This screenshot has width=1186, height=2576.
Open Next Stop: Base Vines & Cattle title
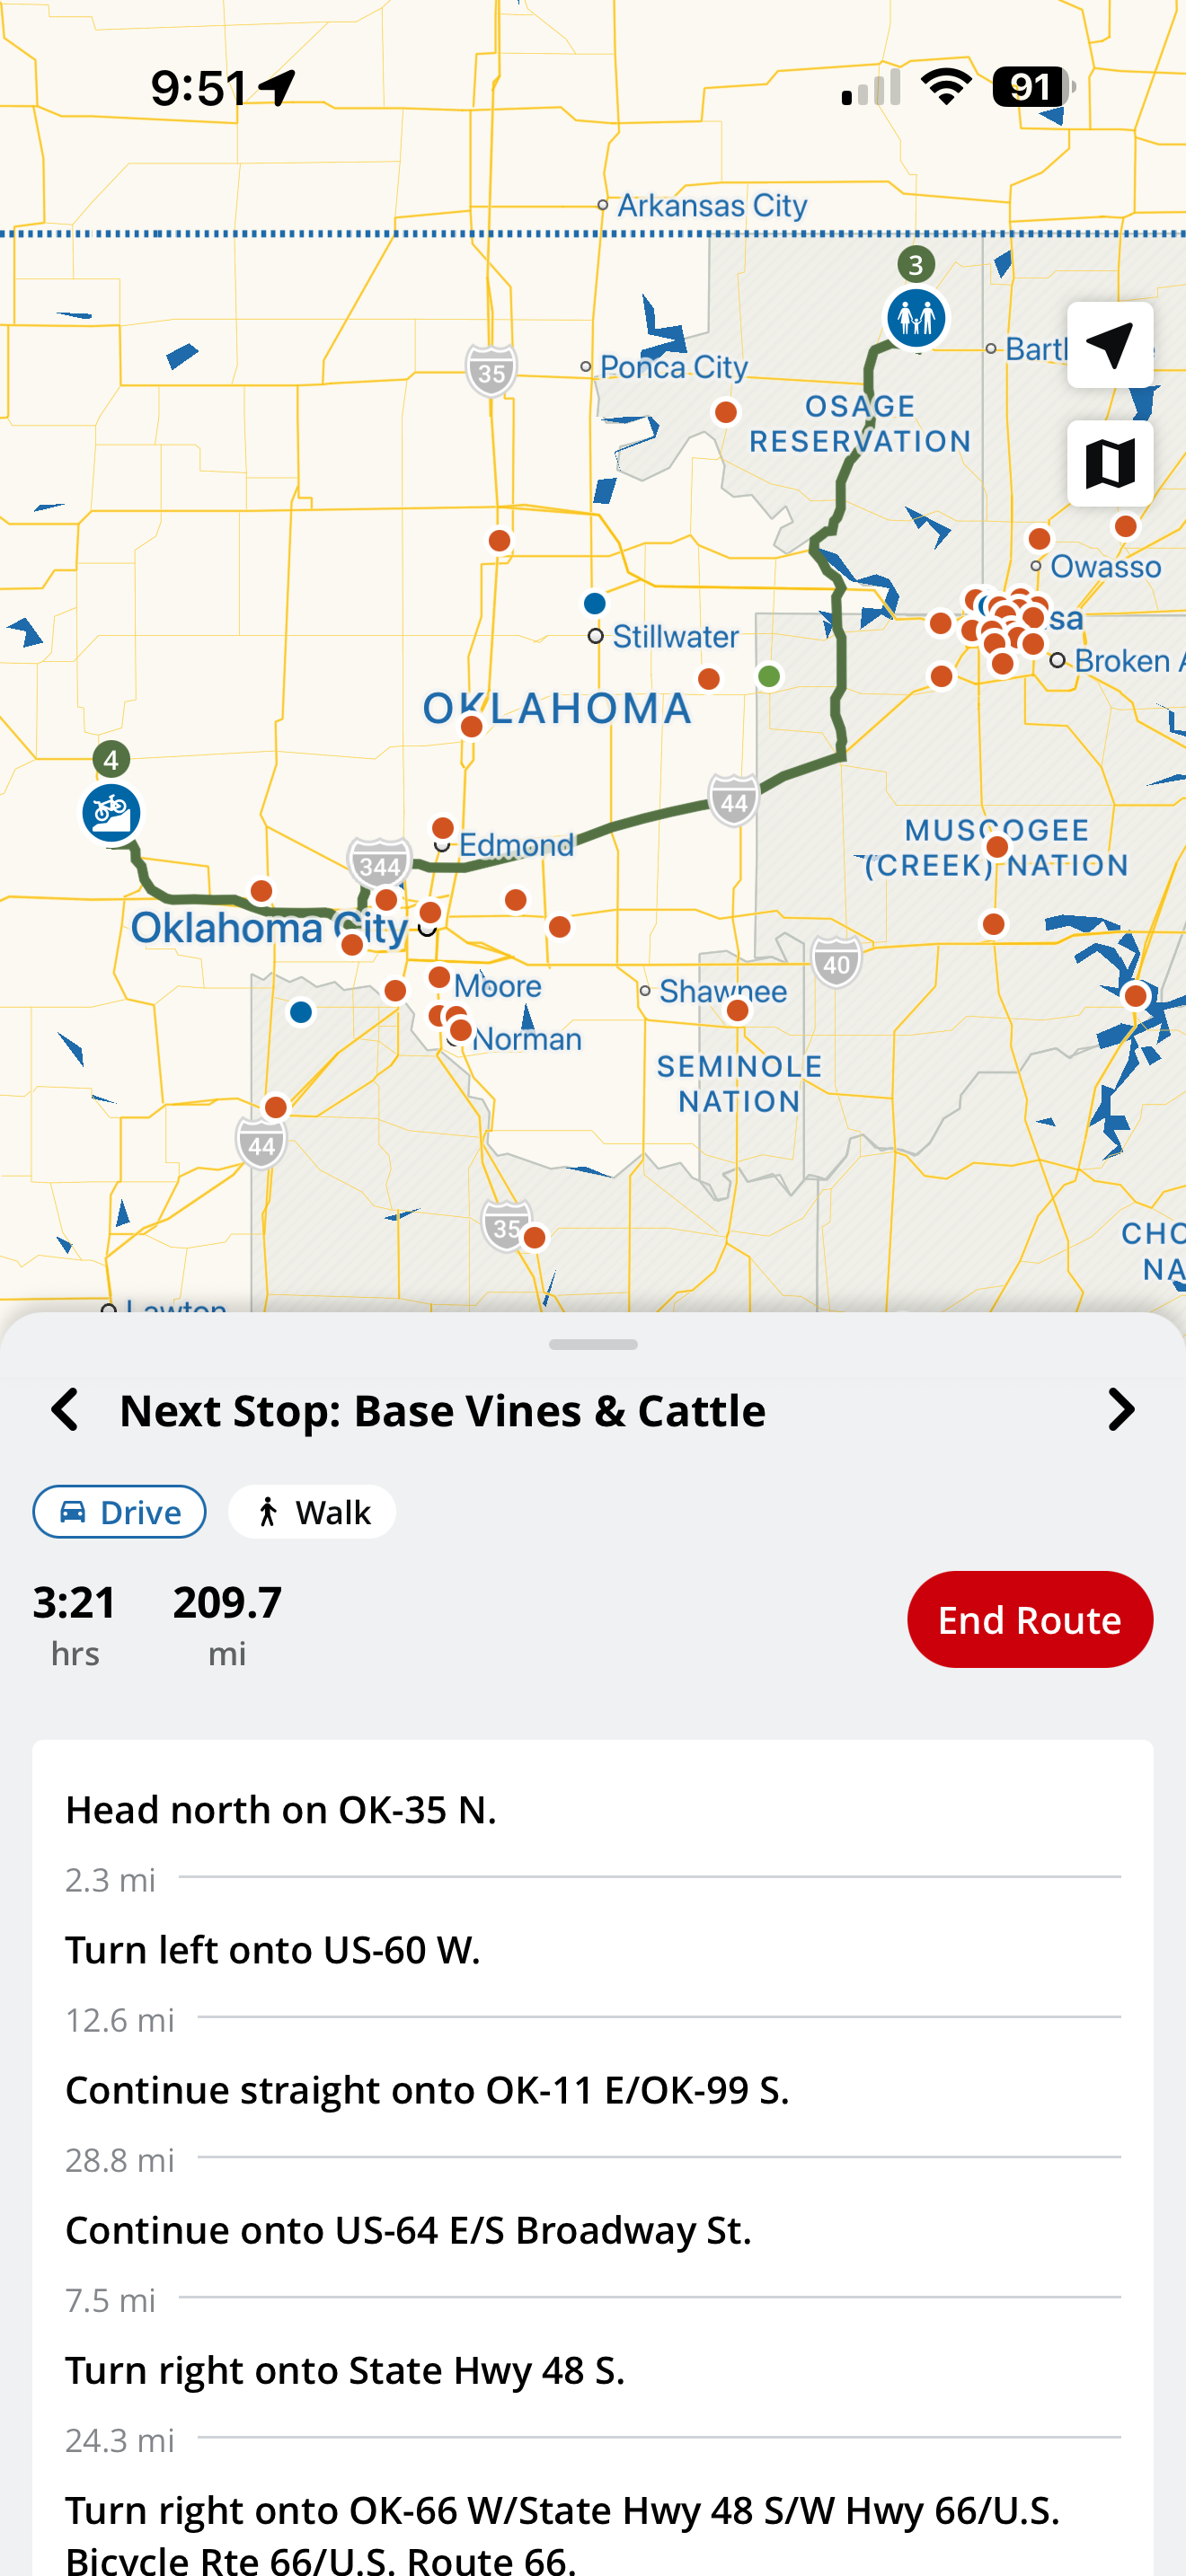pyautogui.click(x=442, y=1410)
